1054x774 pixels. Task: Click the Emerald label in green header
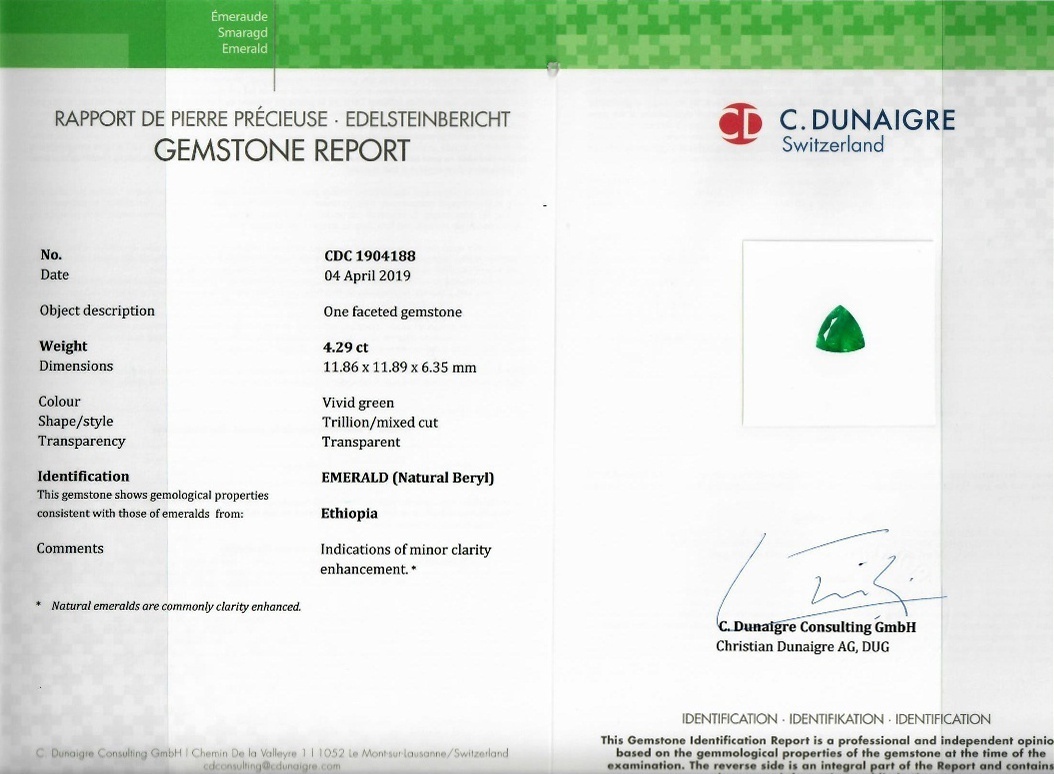[245, 49]
